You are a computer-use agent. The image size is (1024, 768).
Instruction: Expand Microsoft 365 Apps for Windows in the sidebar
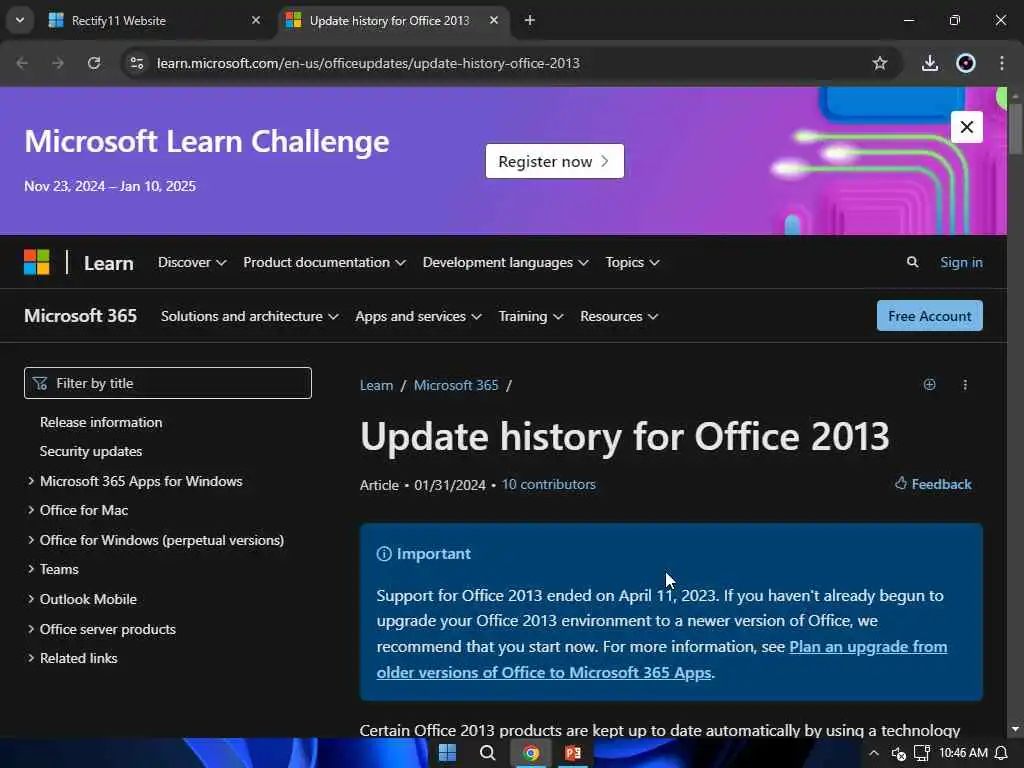tap(31, 481)
